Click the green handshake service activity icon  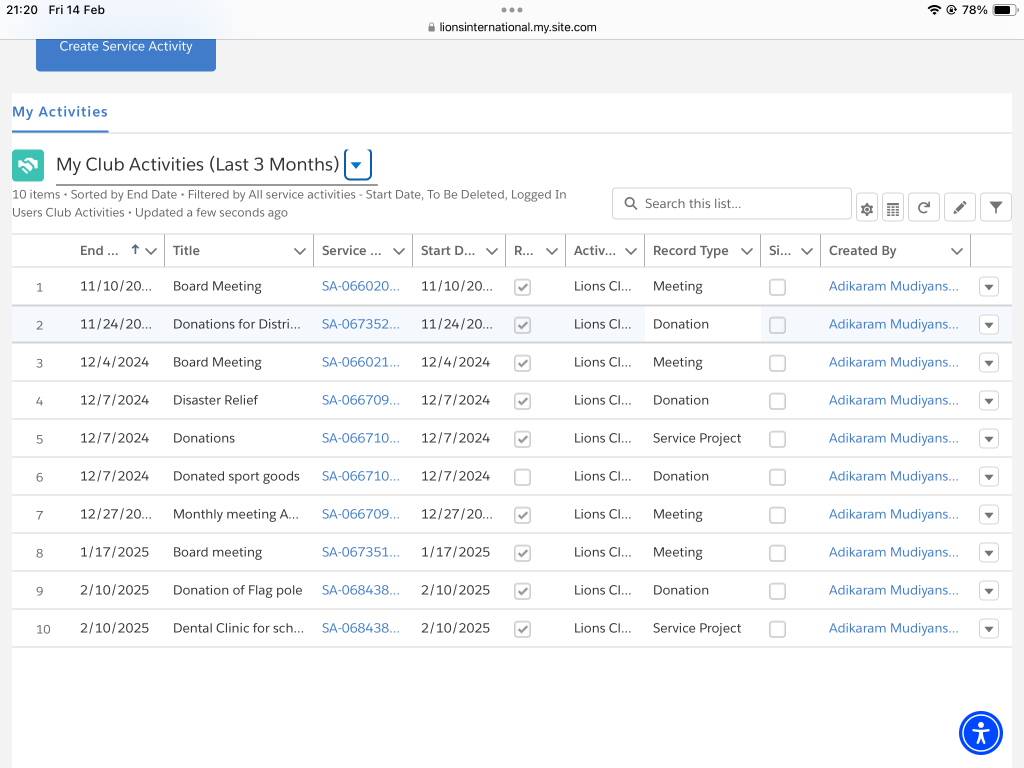click(x=28, y=165)
